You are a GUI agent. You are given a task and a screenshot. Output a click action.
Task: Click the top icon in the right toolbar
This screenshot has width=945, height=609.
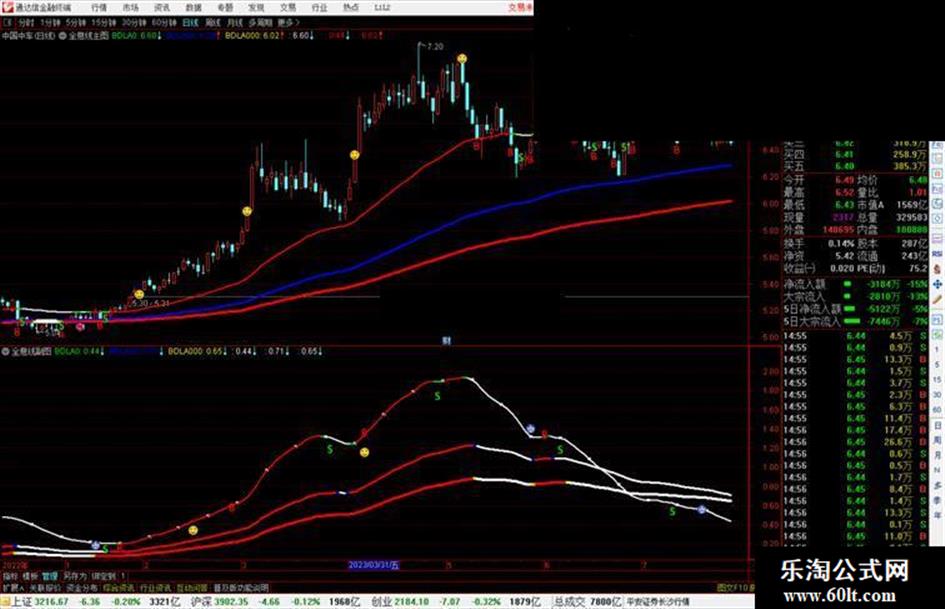coord(937,145)
